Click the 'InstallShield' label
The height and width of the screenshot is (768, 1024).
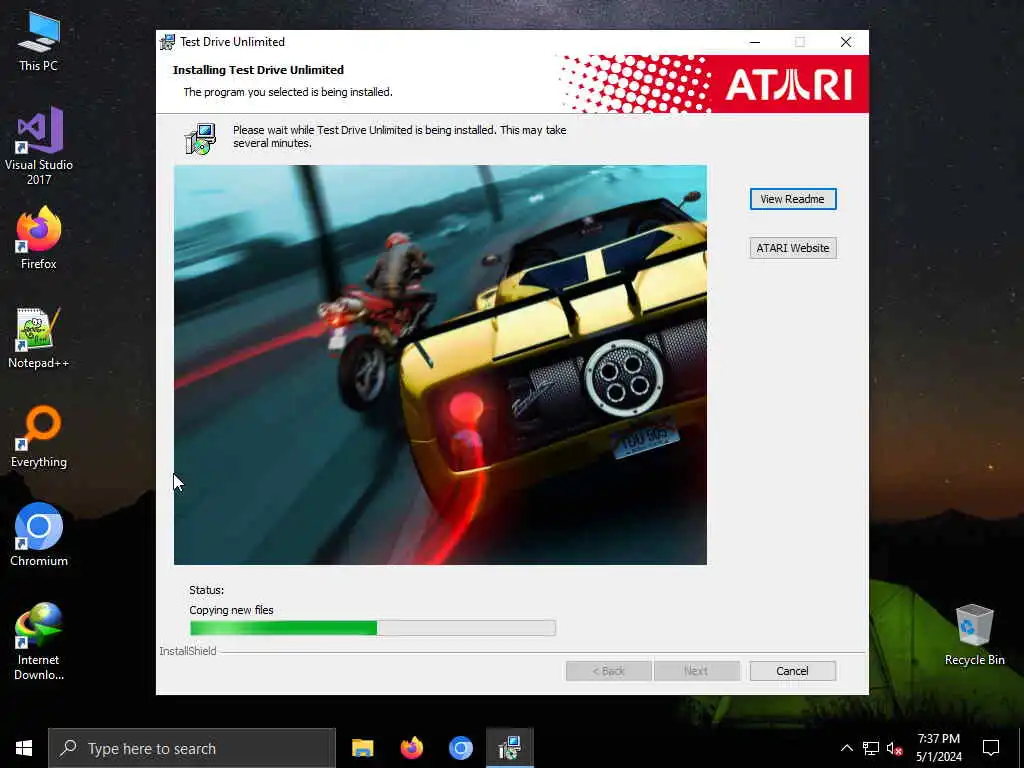187,651
